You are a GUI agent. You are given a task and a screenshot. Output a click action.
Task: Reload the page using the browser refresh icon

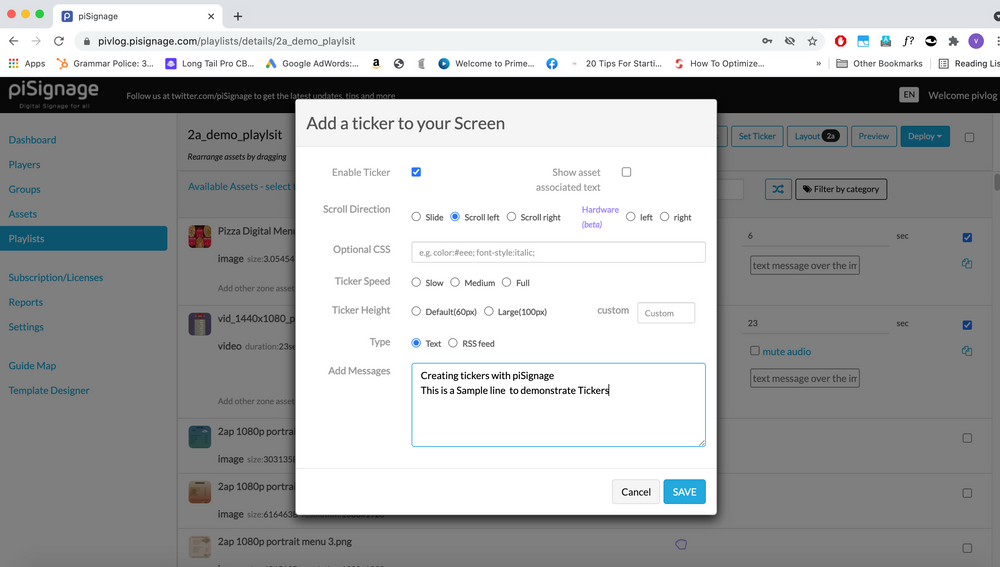(59, 41)
